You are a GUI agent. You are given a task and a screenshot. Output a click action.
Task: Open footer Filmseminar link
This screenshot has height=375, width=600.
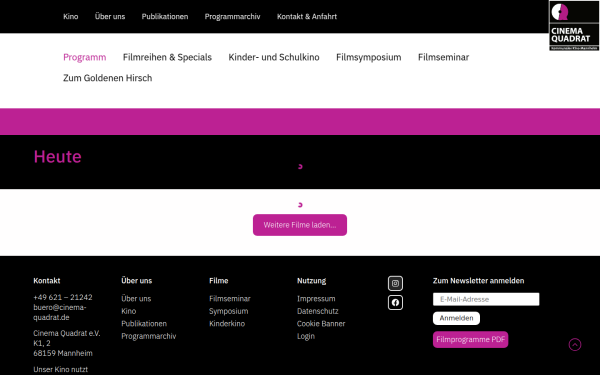click(230, 298)
